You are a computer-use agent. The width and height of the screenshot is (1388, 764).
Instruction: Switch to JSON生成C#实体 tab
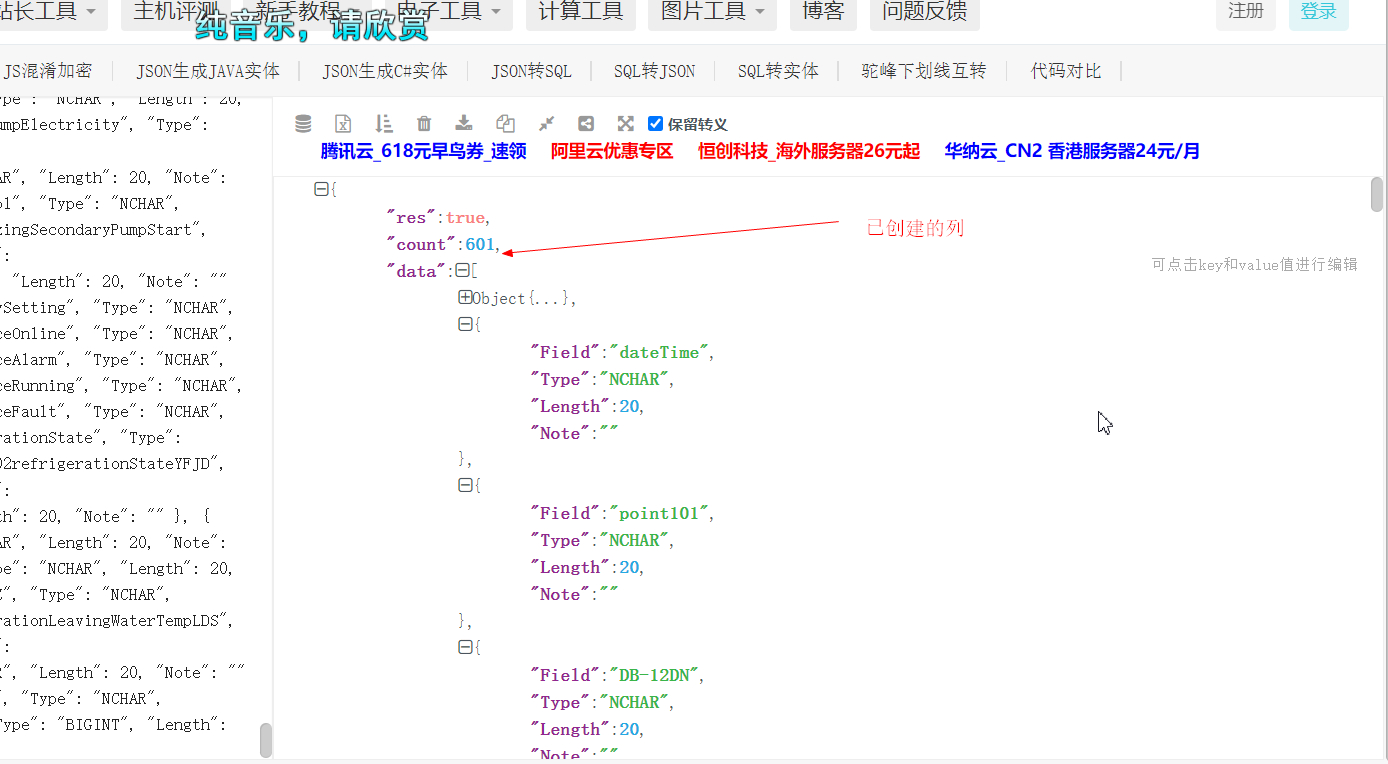click(385, 71)
